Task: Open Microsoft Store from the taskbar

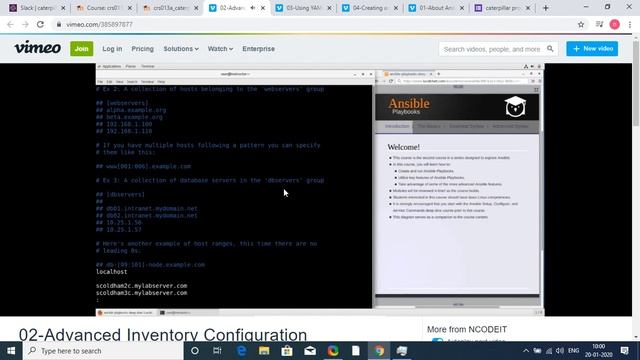Action: click(x=287, y=351)
